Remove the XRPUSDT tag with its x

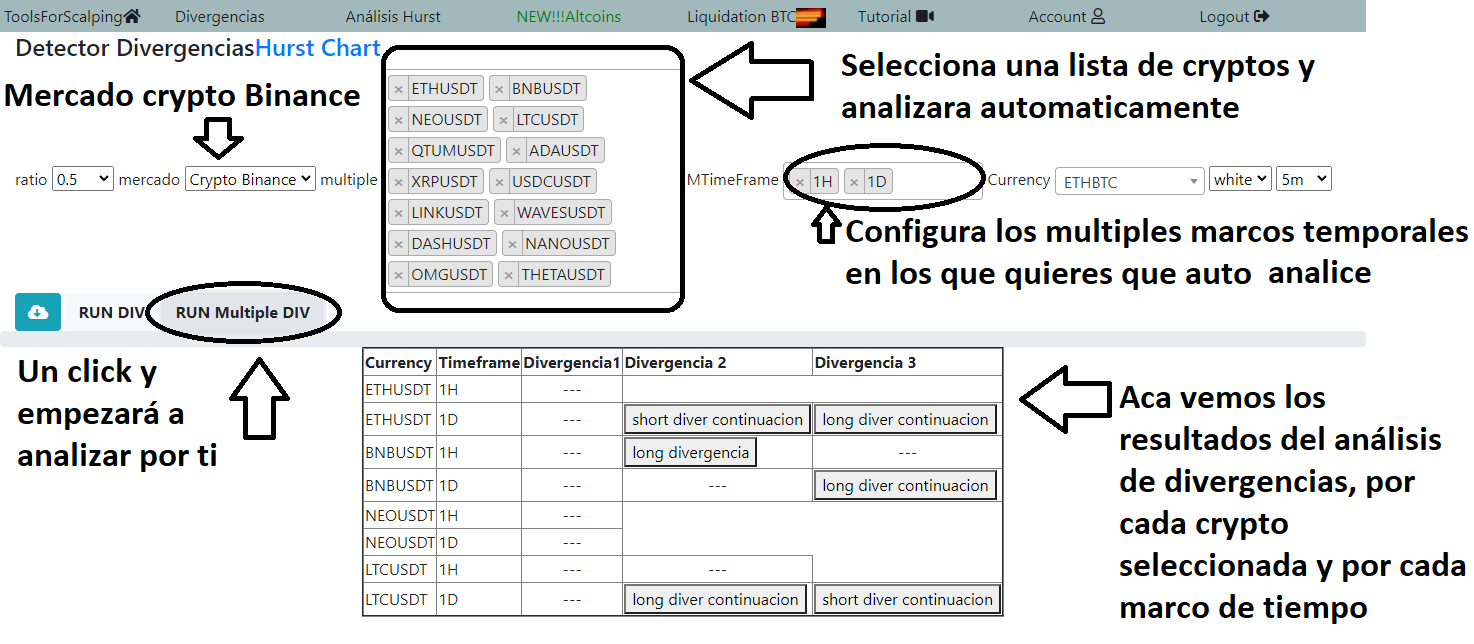399,182
